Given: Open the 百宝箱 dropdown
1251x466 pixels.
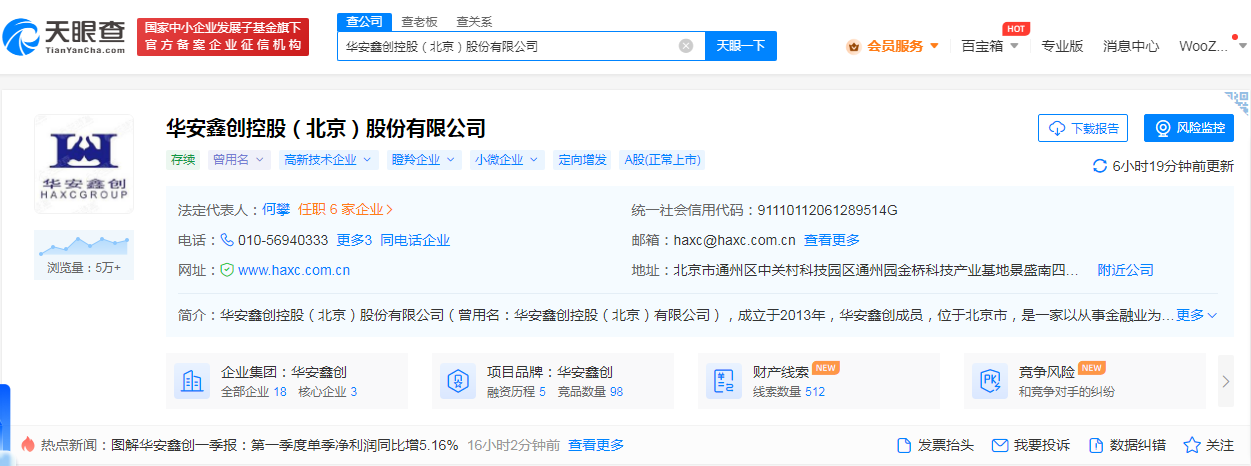Looking at the screenshot, I should tap(990, 46).
